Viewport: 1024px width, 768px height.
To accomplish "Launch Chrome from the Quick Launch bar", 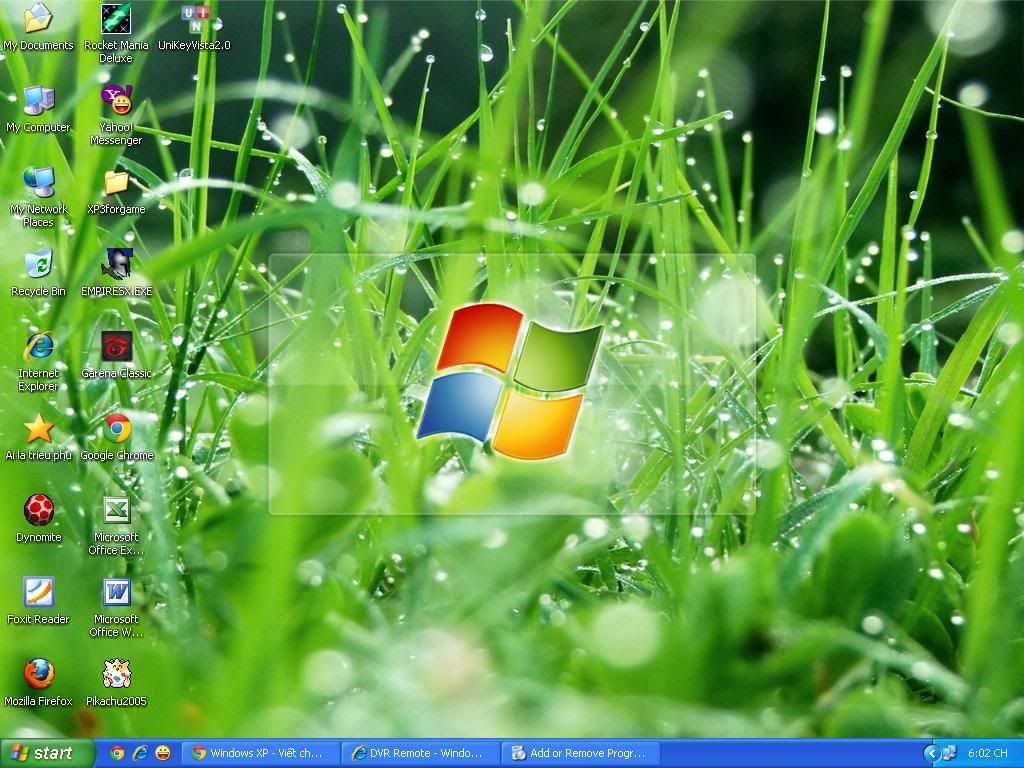I will (x=118, y=753).
